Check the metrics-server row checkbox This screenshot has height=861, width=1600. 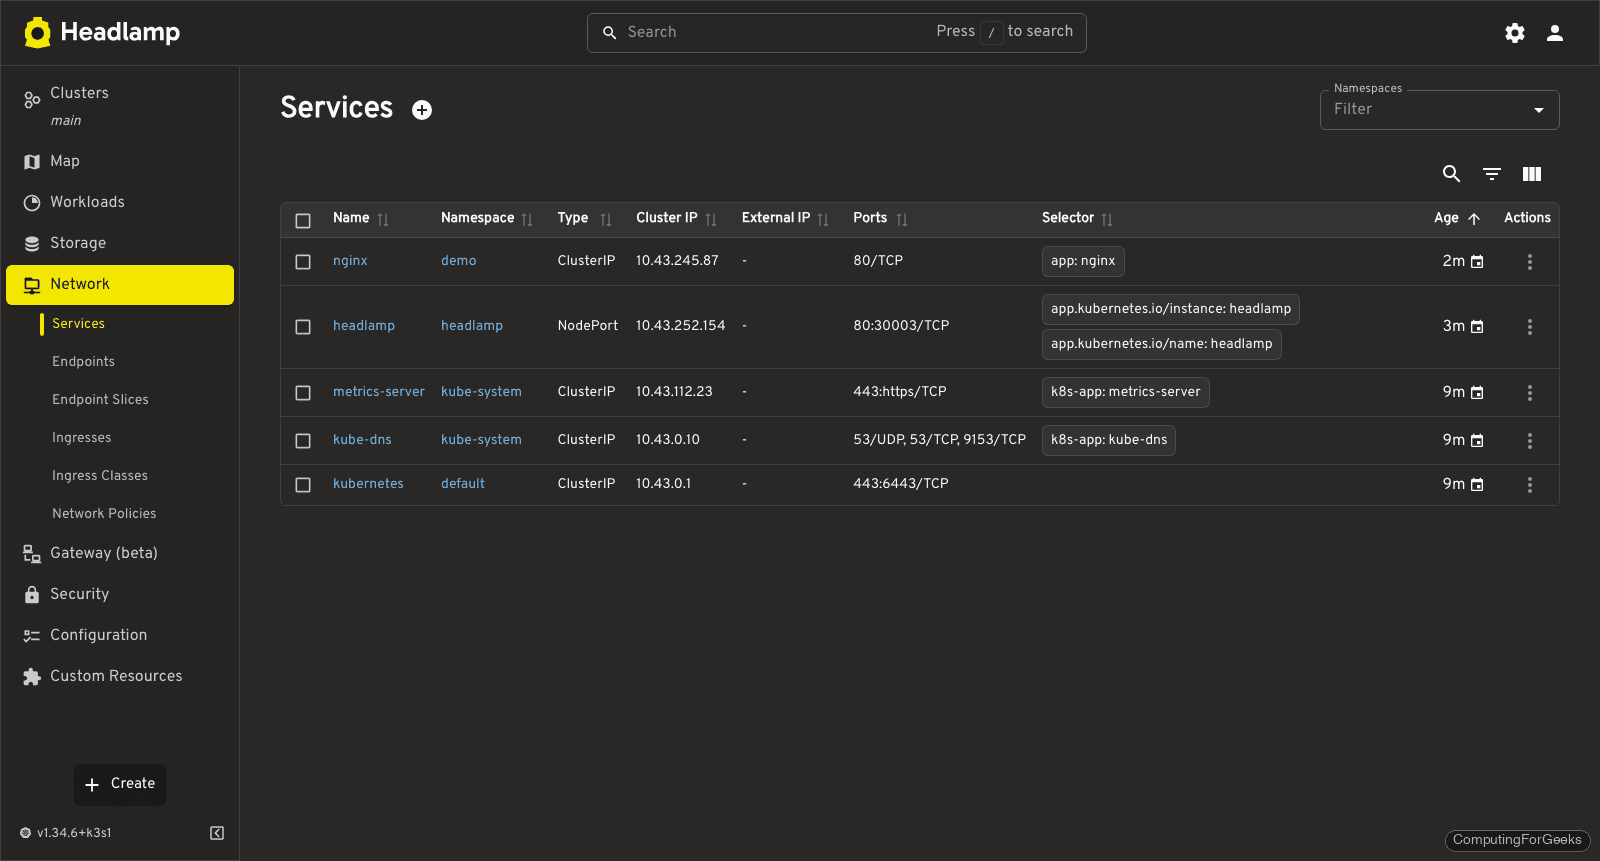pyautogui.click(x=303, y=393)
